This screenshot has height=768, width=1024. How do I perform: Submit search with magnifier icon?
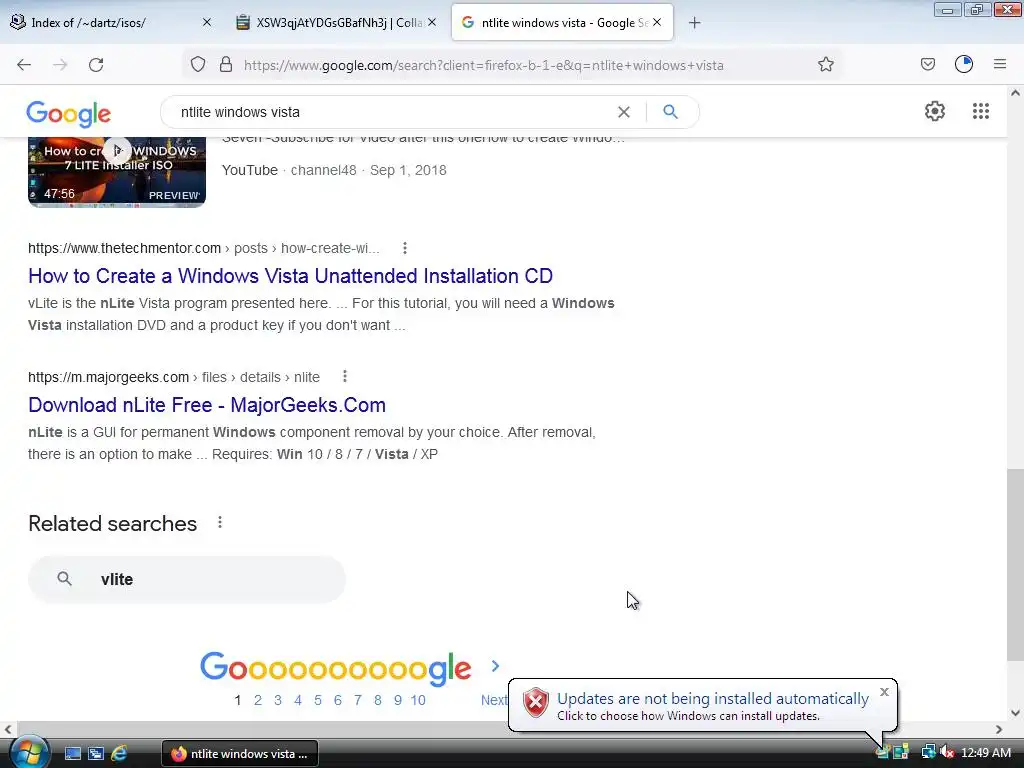[670, 112]
